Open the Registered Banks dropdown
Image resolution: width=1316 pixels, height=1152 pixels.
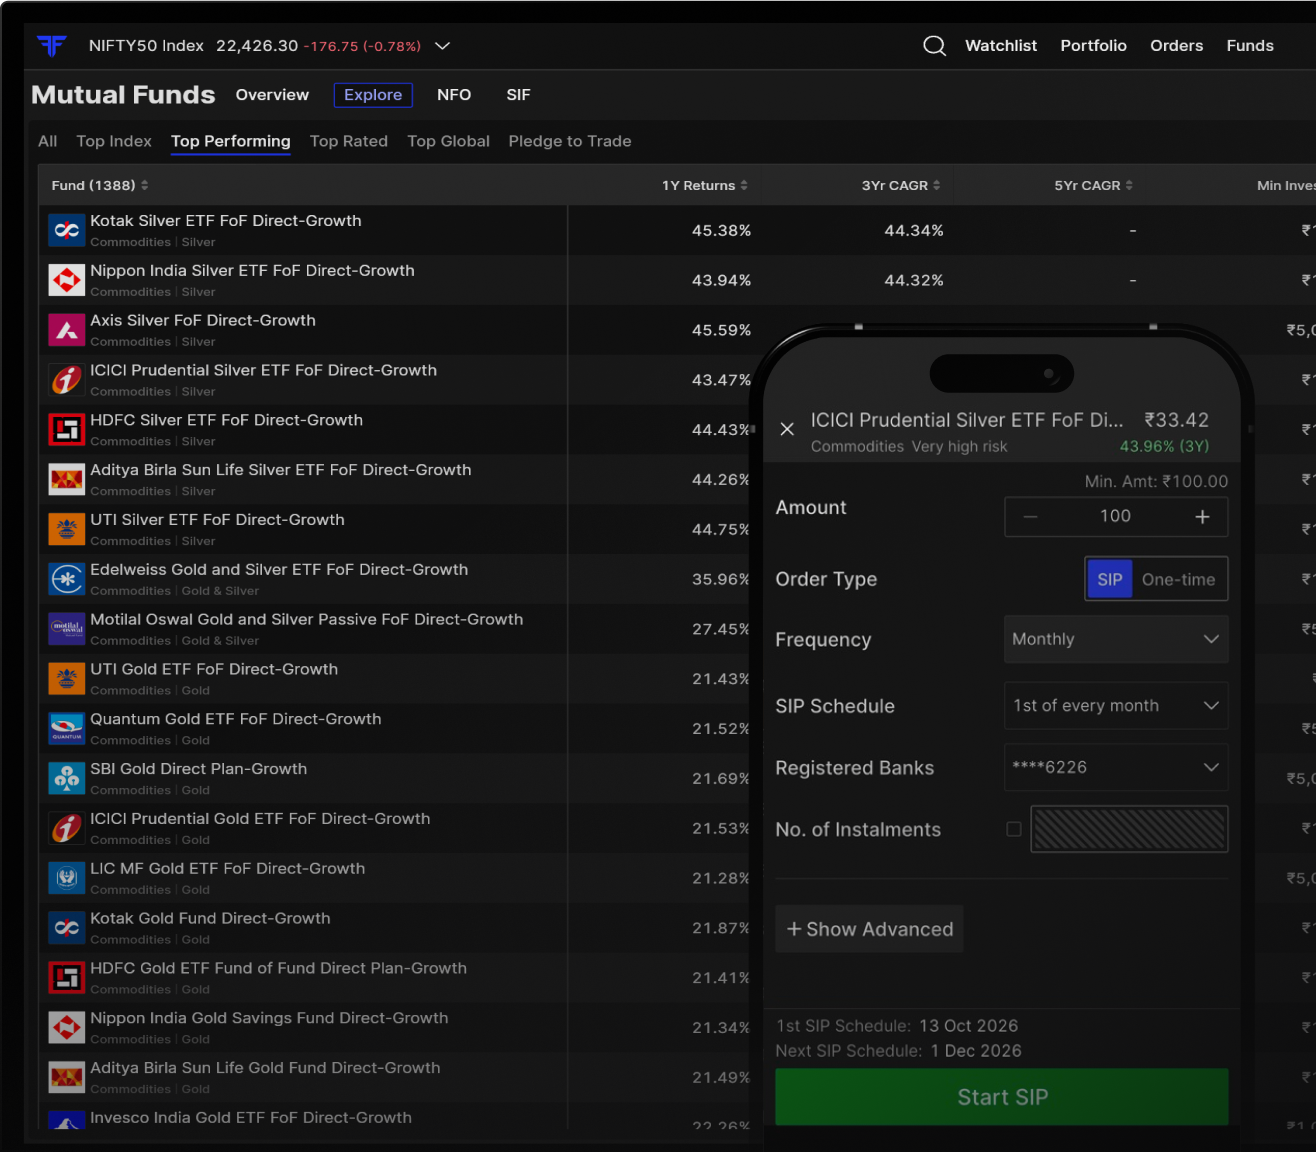(1116, 768)
